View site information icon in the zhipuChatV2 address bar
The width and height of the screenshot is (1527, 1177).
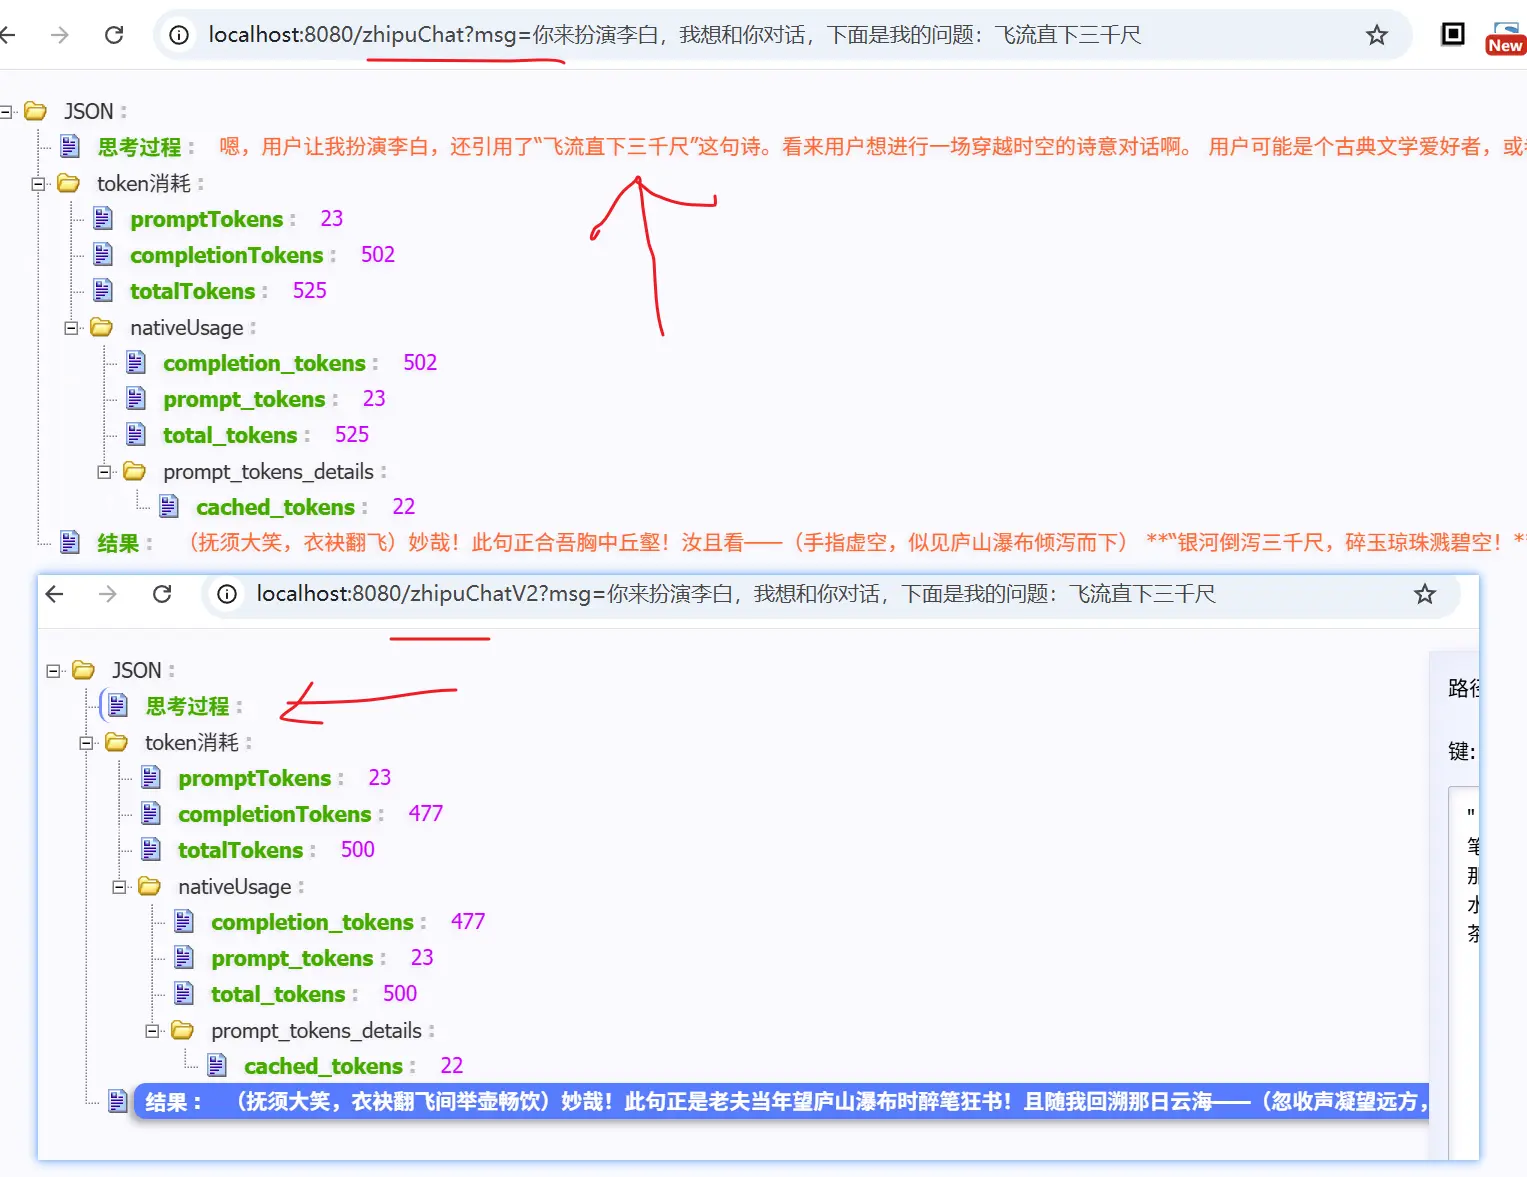227,594
